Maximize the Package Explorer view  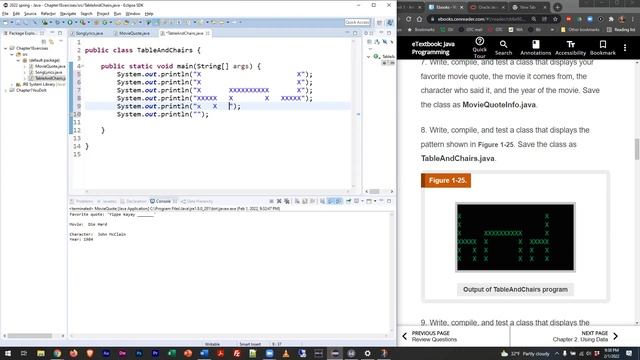point(60,33)
